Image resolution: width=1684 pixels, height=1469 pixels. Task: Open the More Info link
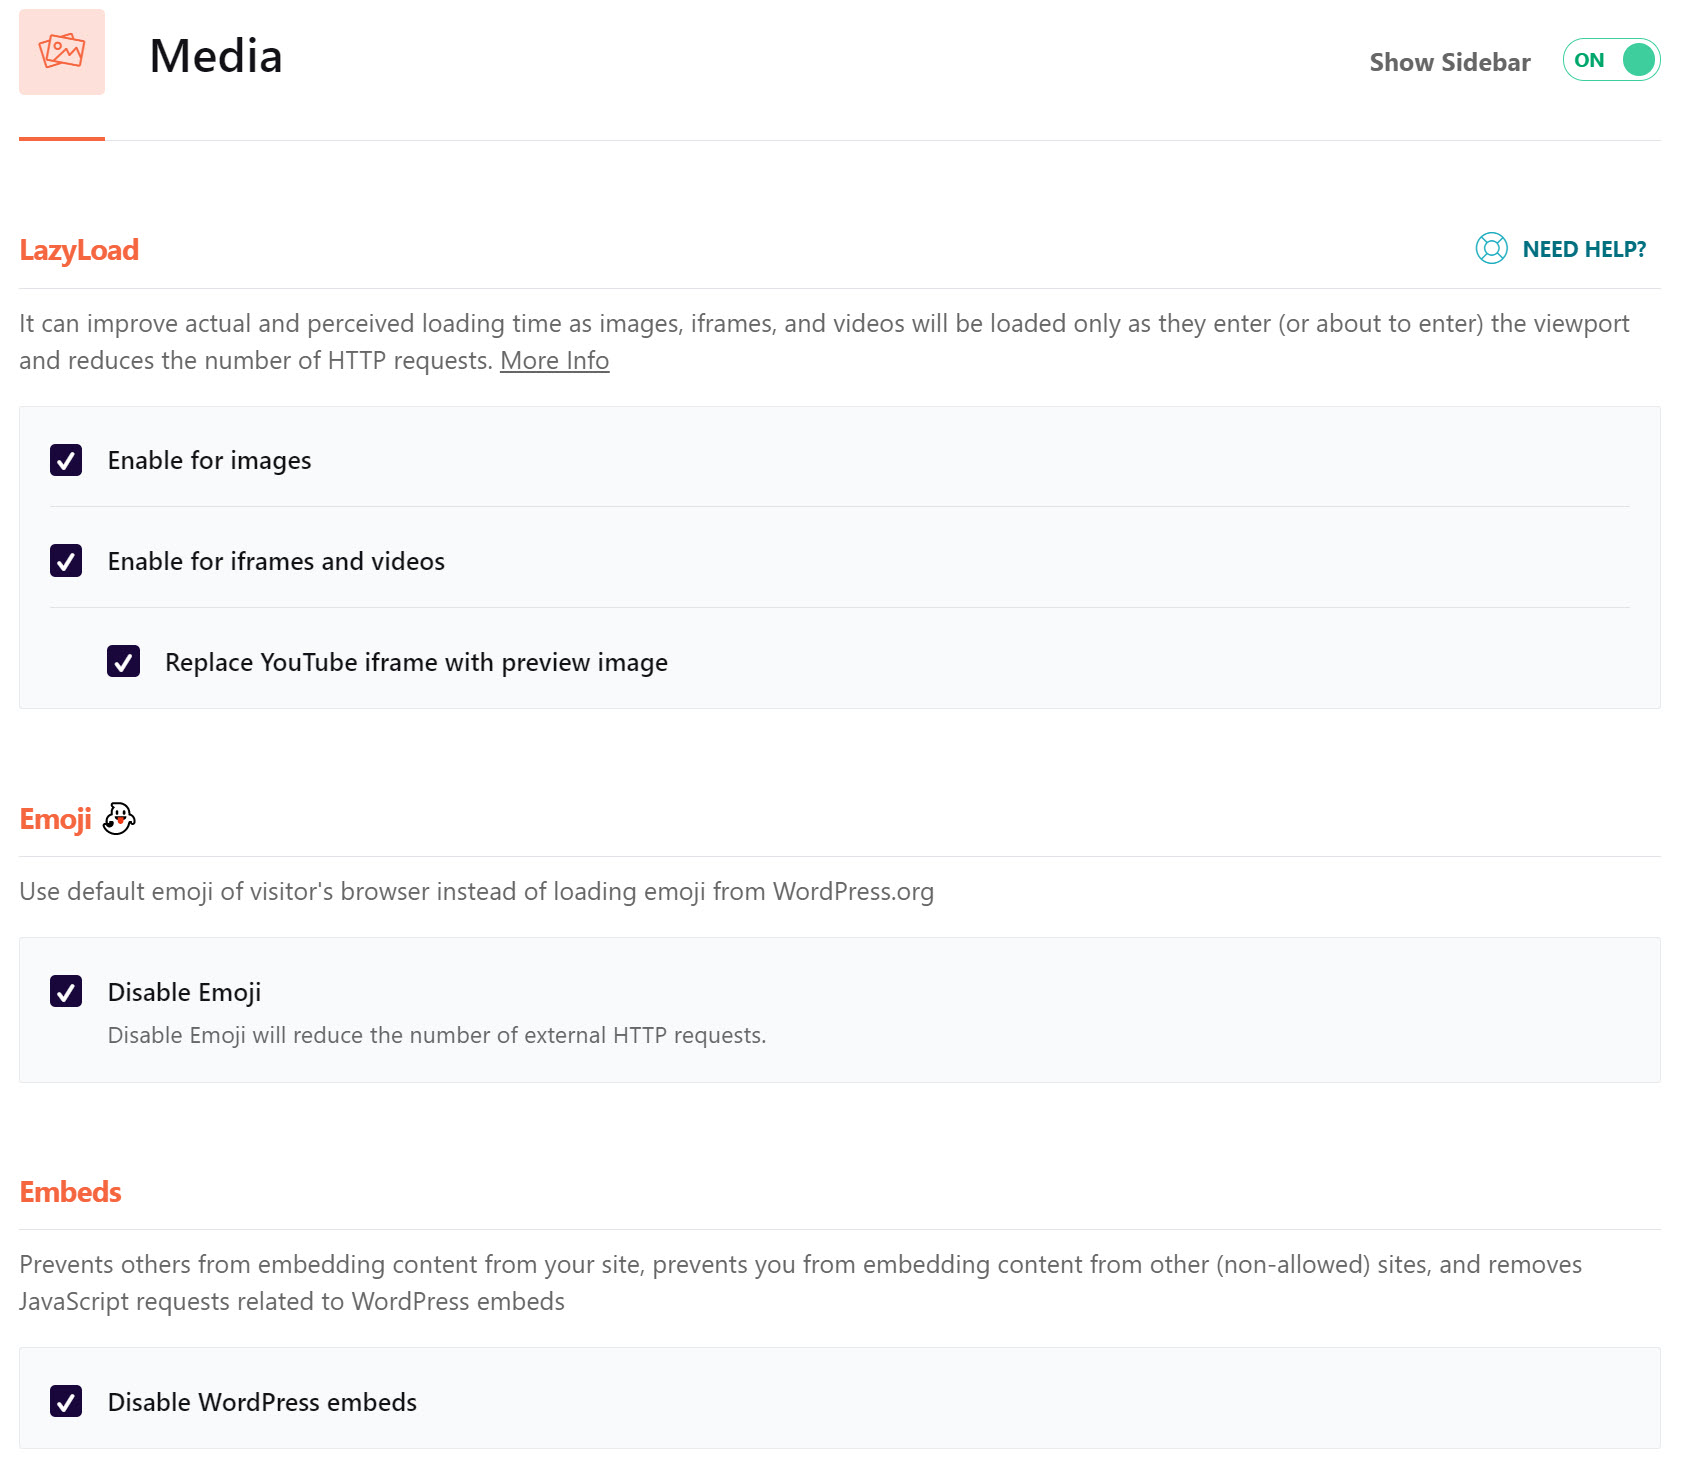pyautogui.click(x=554, y=360)
